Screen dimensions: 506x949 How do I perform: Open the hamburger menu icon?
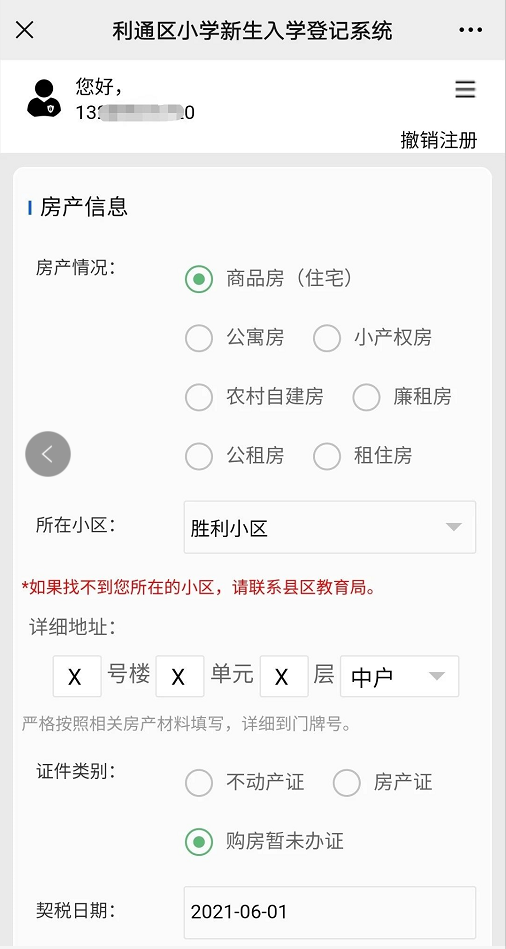[465, 90]
